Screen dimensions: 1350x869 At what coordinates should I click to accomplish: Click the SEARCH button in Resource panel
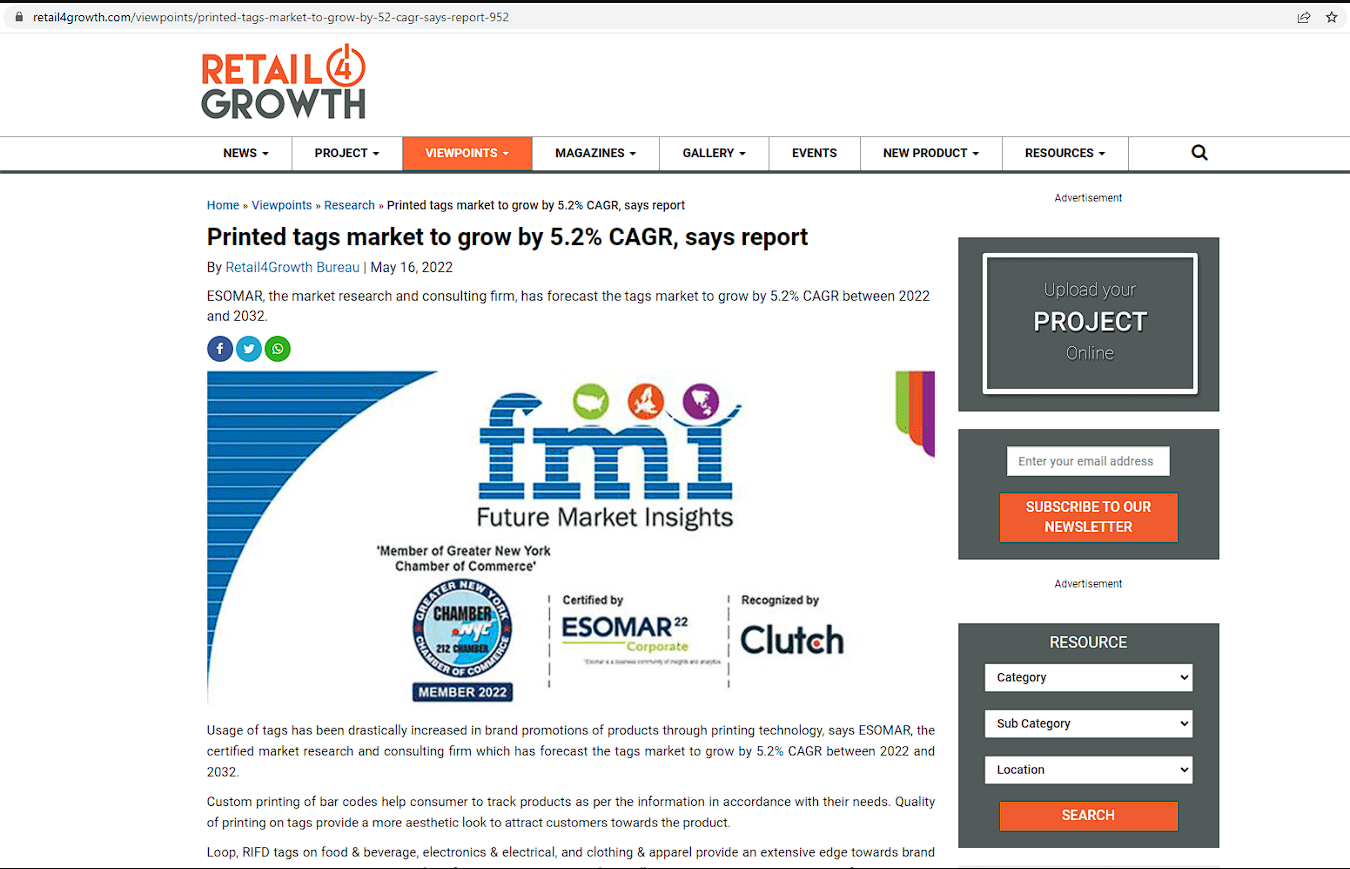1088,816
